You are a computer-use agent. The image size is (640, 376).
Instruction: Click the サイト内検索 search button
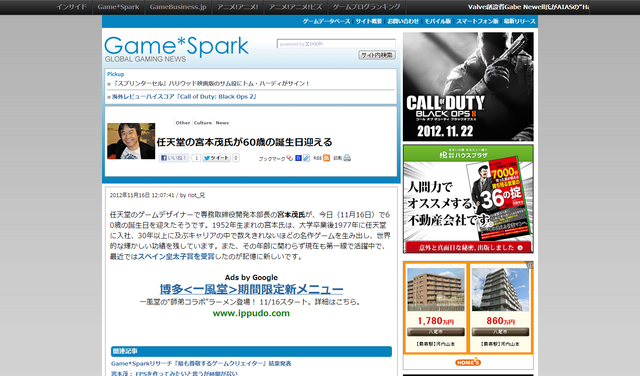click(377, 55)
